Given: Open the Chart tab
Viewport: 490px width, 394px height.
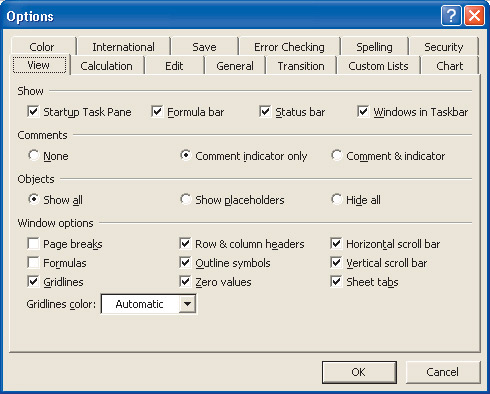Looking at the screenshot, I should pos(449,66).
